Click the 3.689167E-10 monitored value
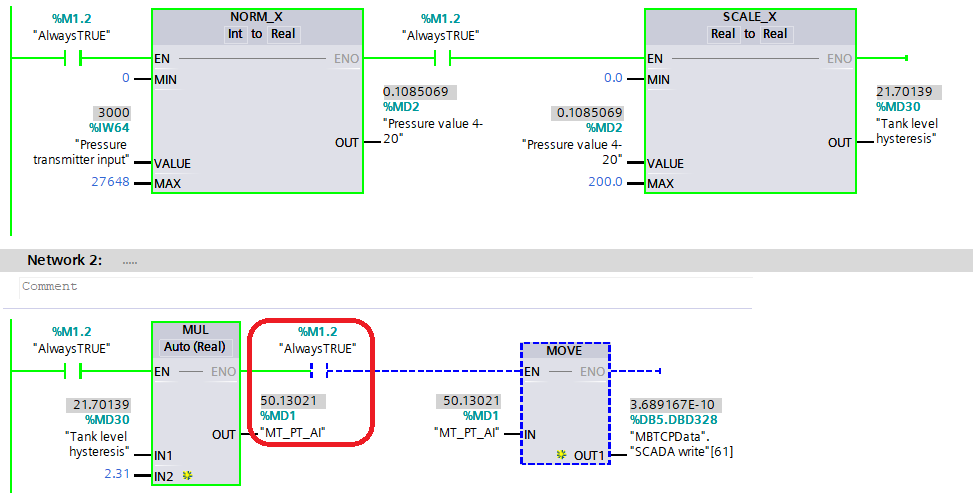 tap(675, 405)
